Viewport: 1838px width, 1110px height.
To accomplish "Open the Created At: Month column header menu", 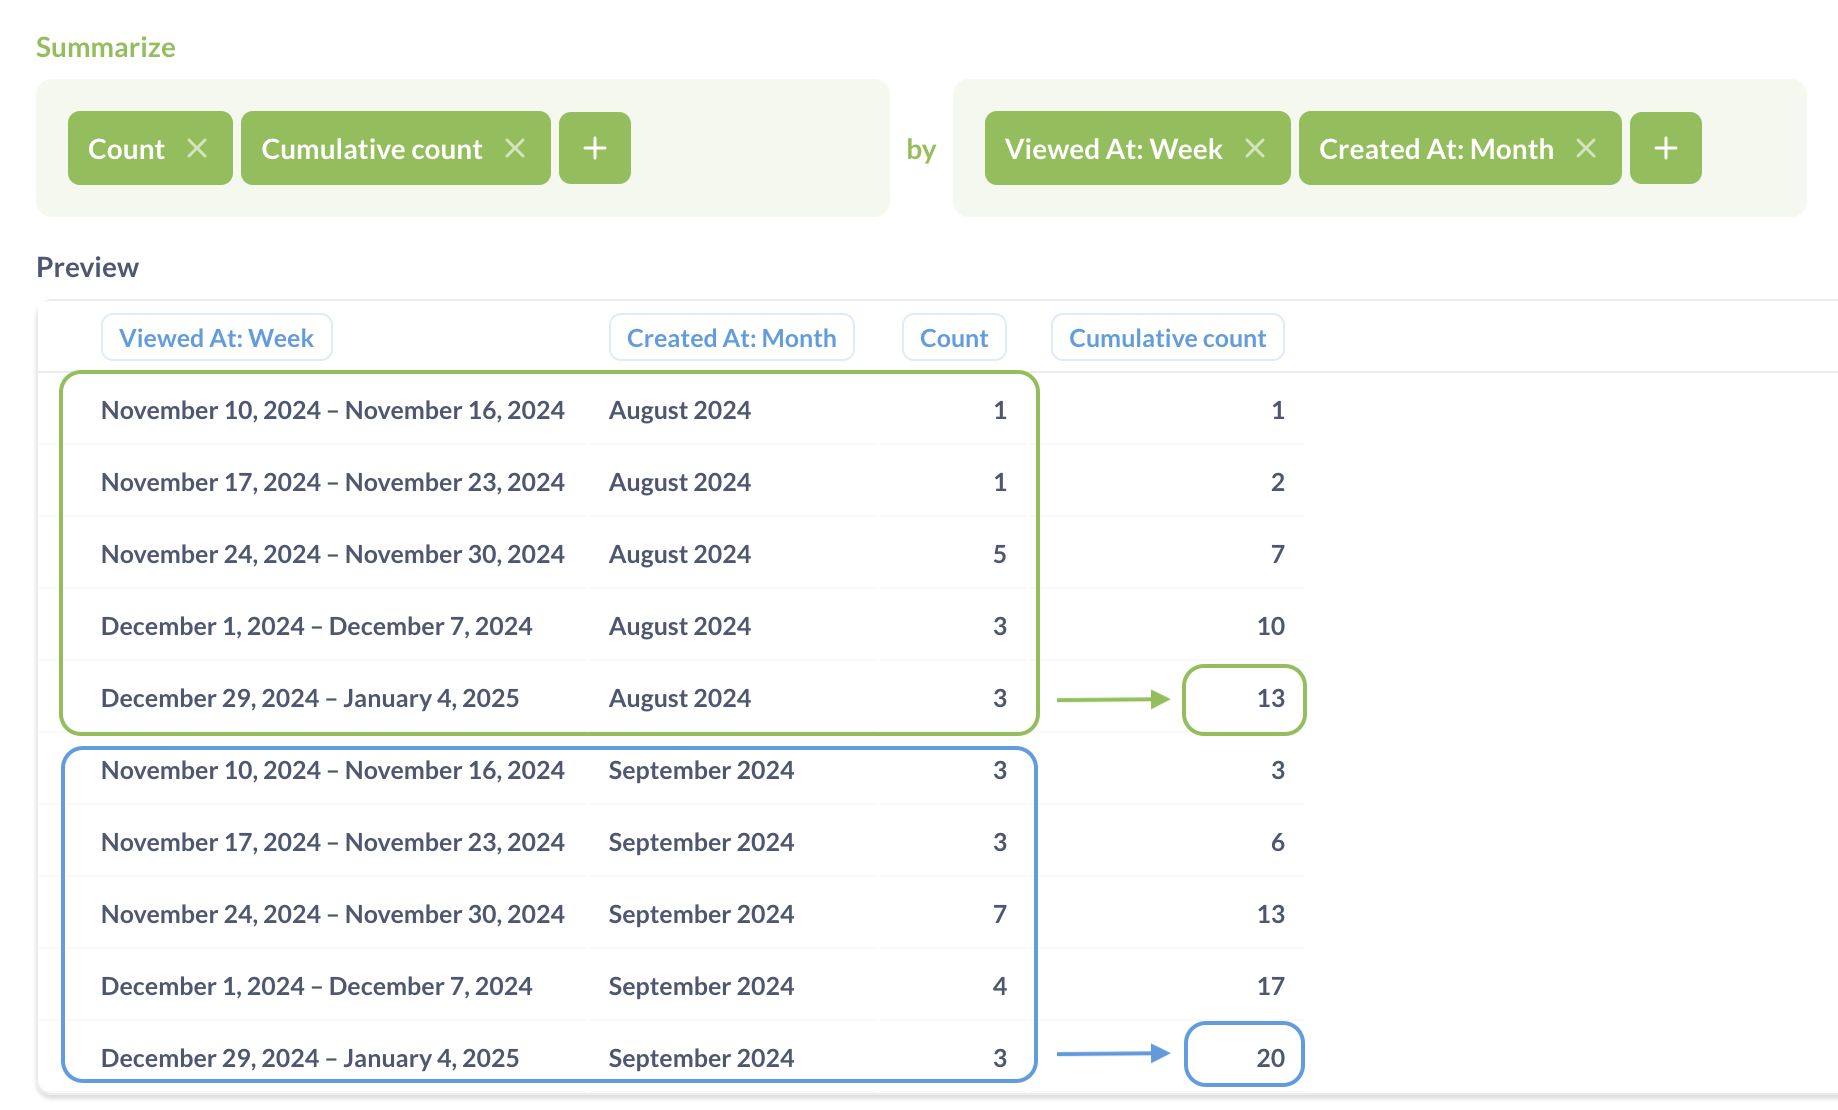I will click(731, 337).
